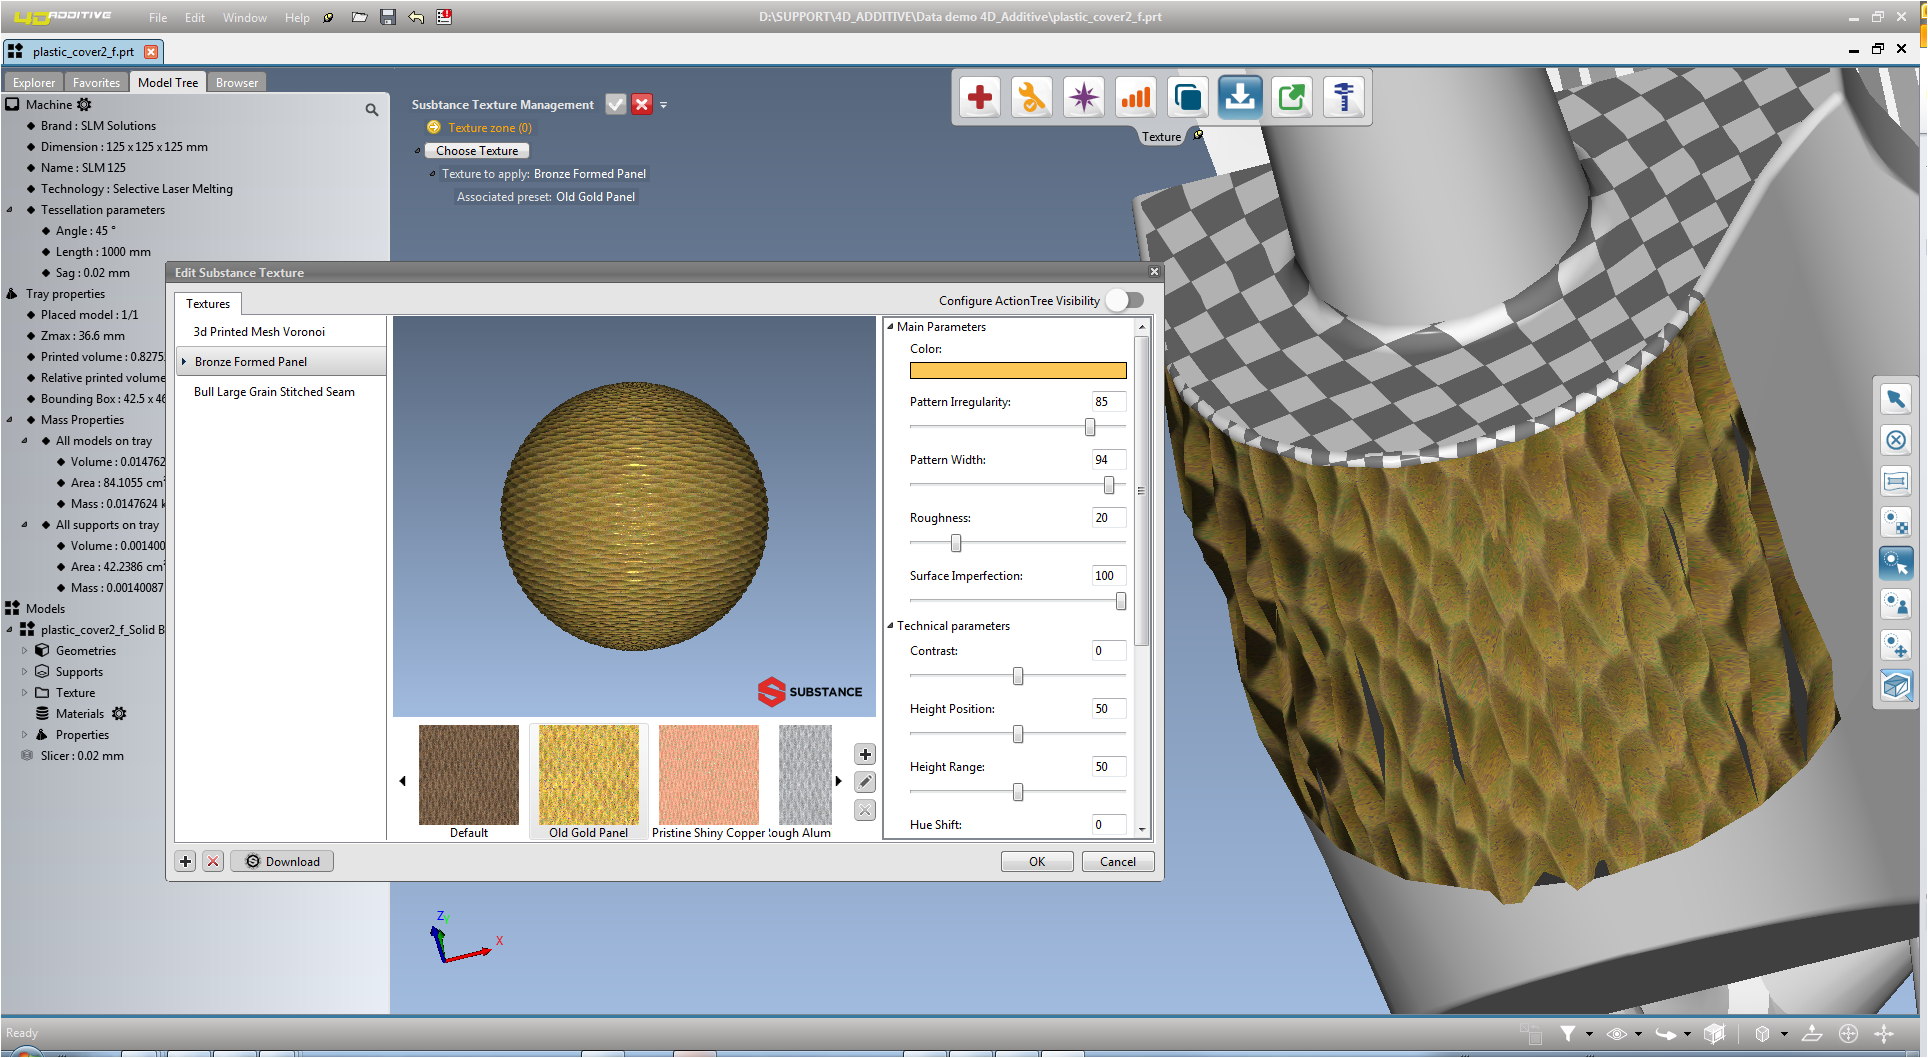The image size is (1928, 1058).
Task: Click the orange Color swatch under Main Parameters
Action: 1017,370
